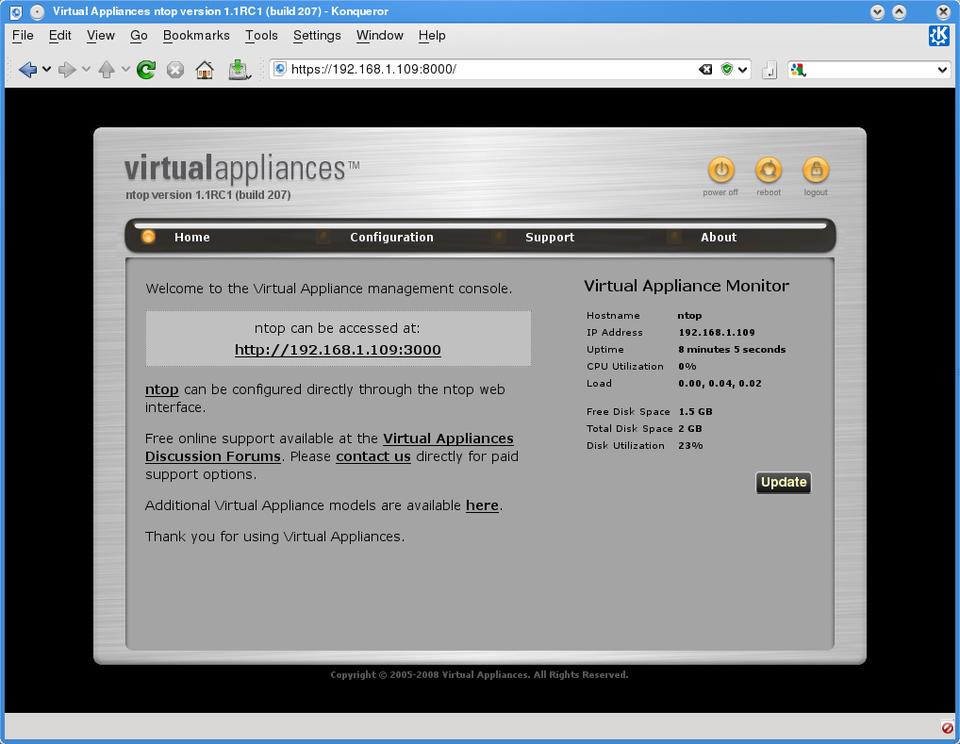This screenshot has width=960, height=744.
Task: Click the power off icon
Action: click(x=720, y=170)
